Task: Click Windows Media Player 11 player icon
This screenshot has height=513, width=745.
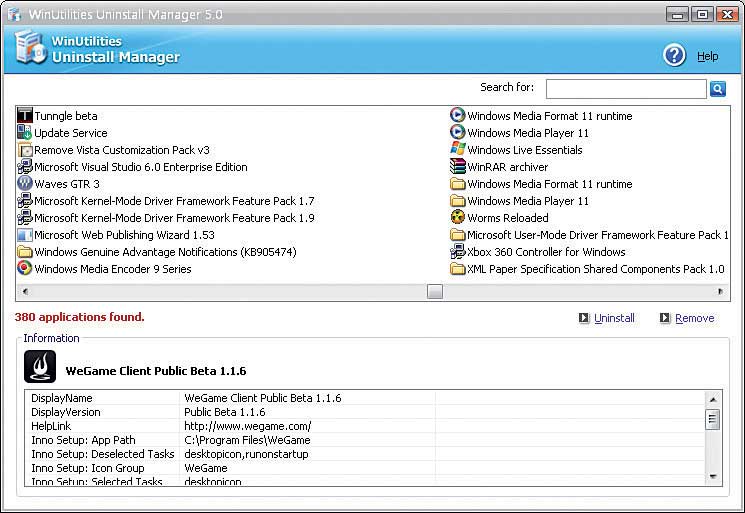Action: (x=458, y=133)
